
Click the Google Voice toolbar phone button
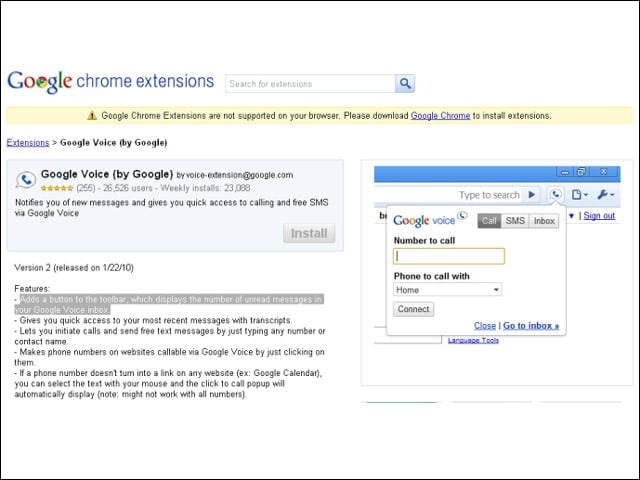(x=556, y=194)
